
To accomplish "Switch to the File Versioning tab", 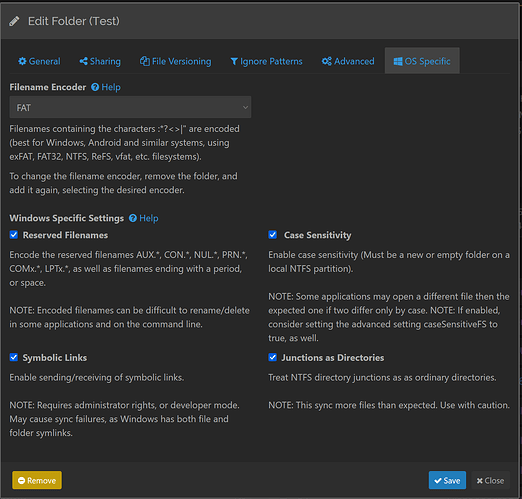I will 176,61.
